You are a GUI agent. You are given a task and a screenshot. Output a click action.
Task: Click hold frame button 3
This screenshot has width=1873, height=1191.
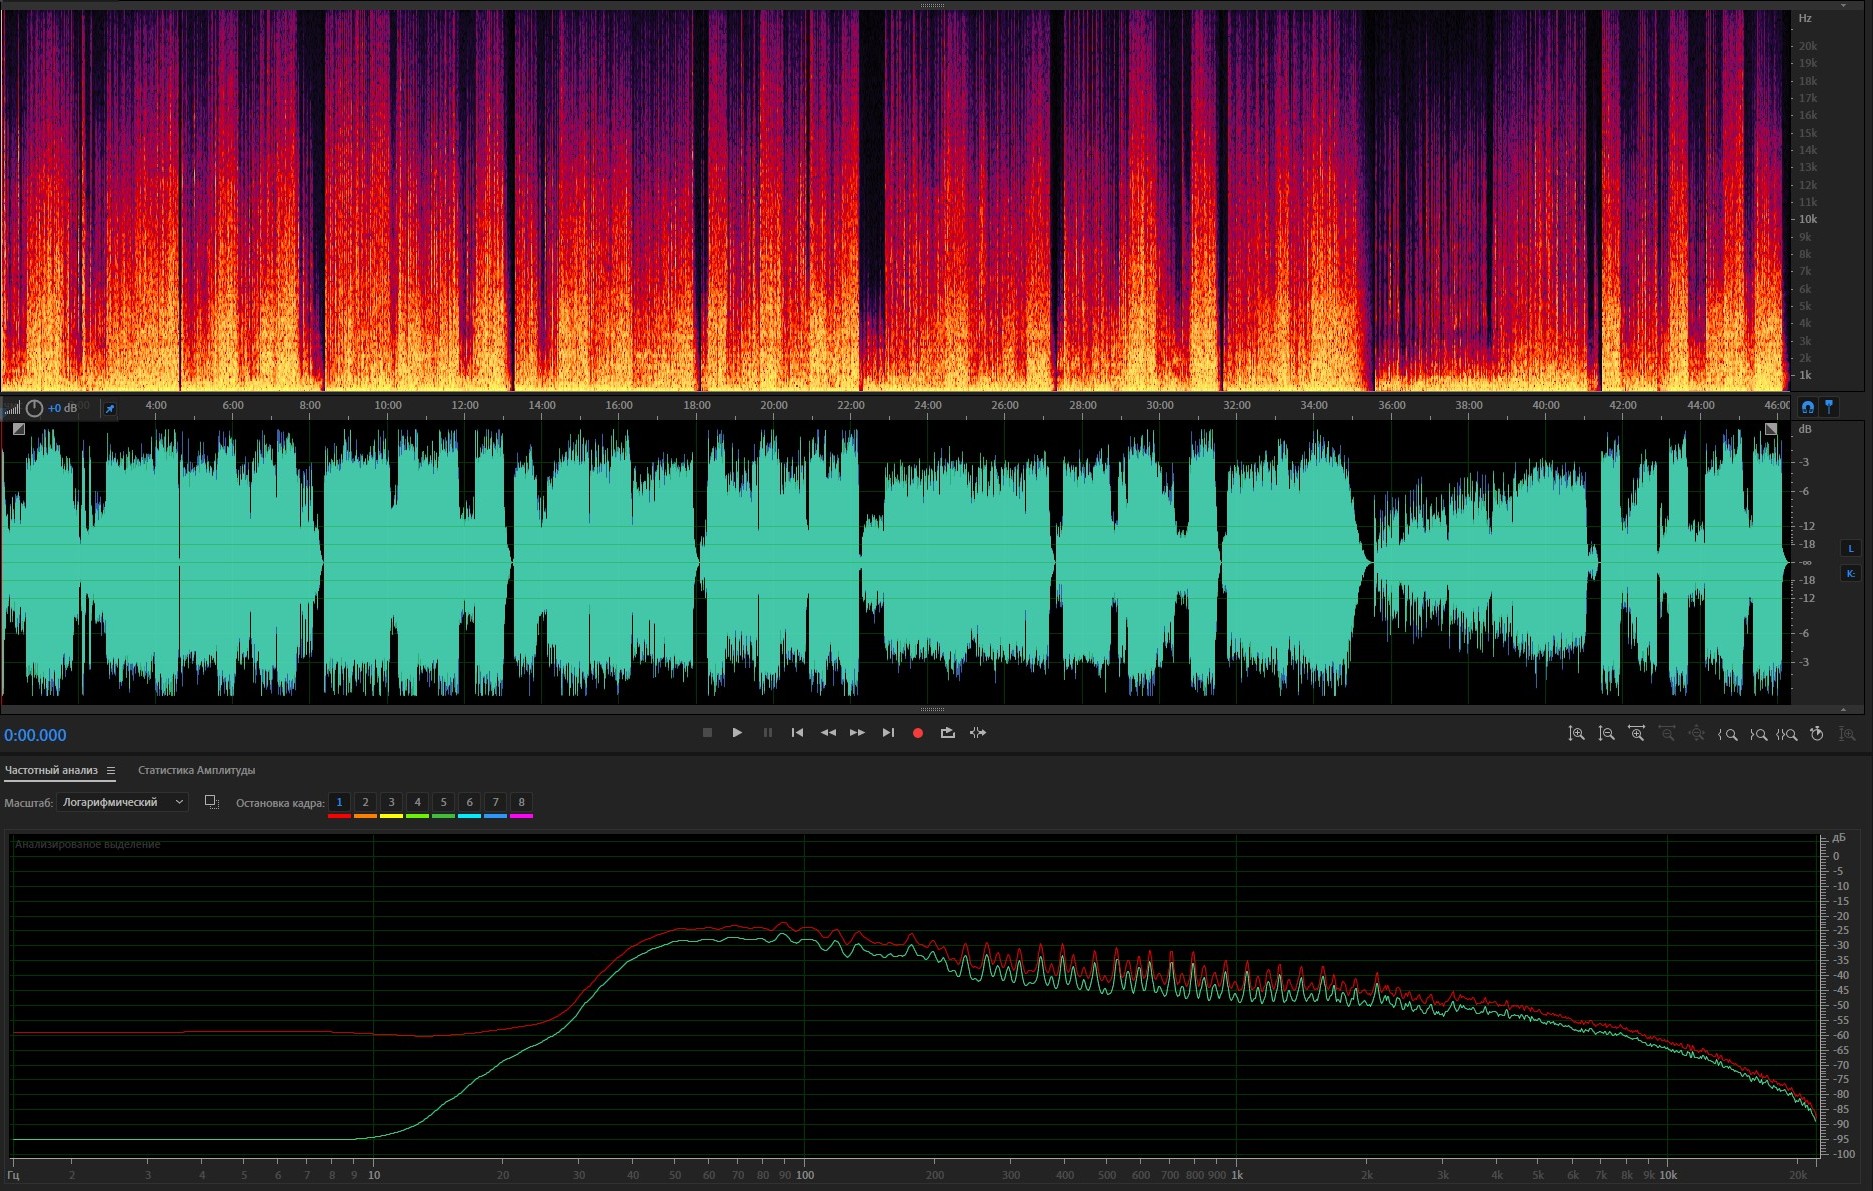[391, 802]
